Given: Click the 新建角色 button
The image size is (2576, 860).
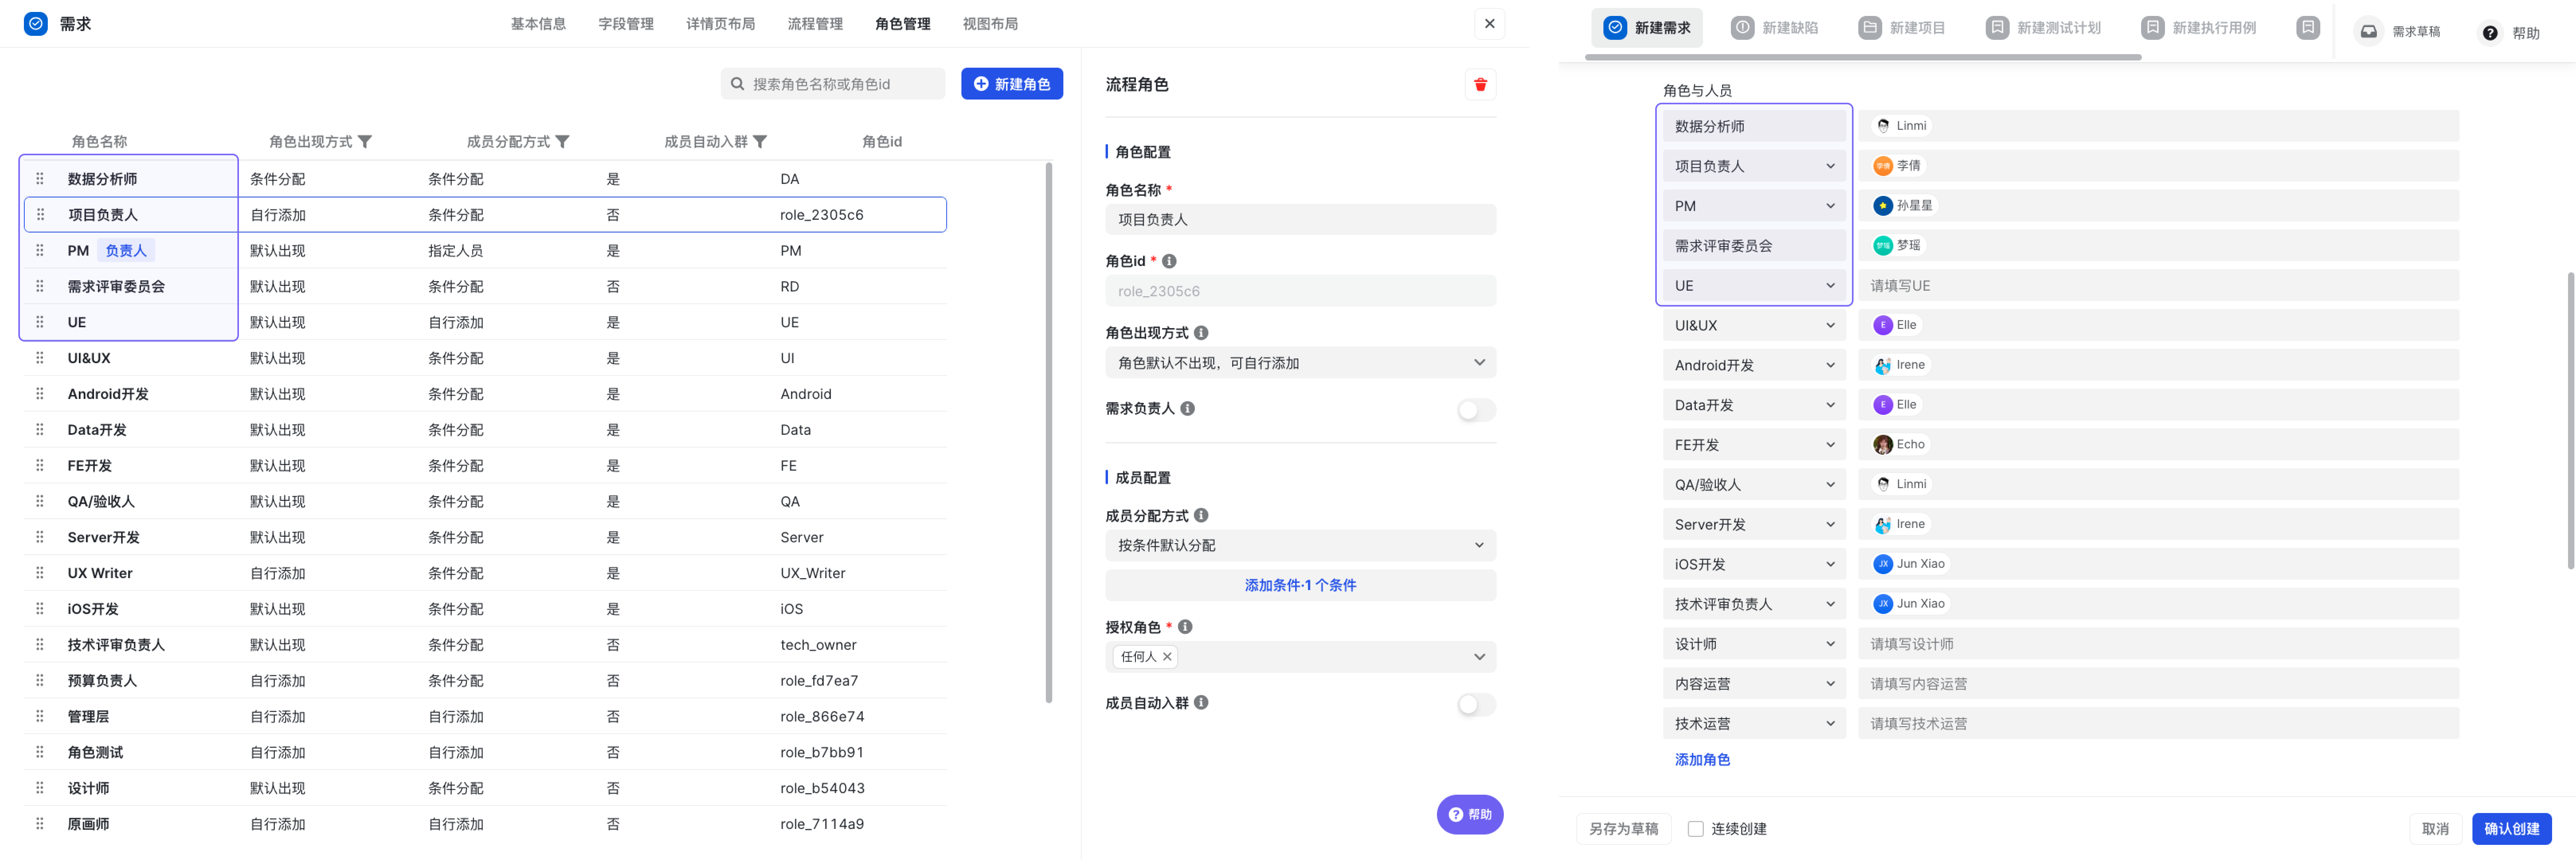Looking at the screenshot, I should [x=1012, y=84].
